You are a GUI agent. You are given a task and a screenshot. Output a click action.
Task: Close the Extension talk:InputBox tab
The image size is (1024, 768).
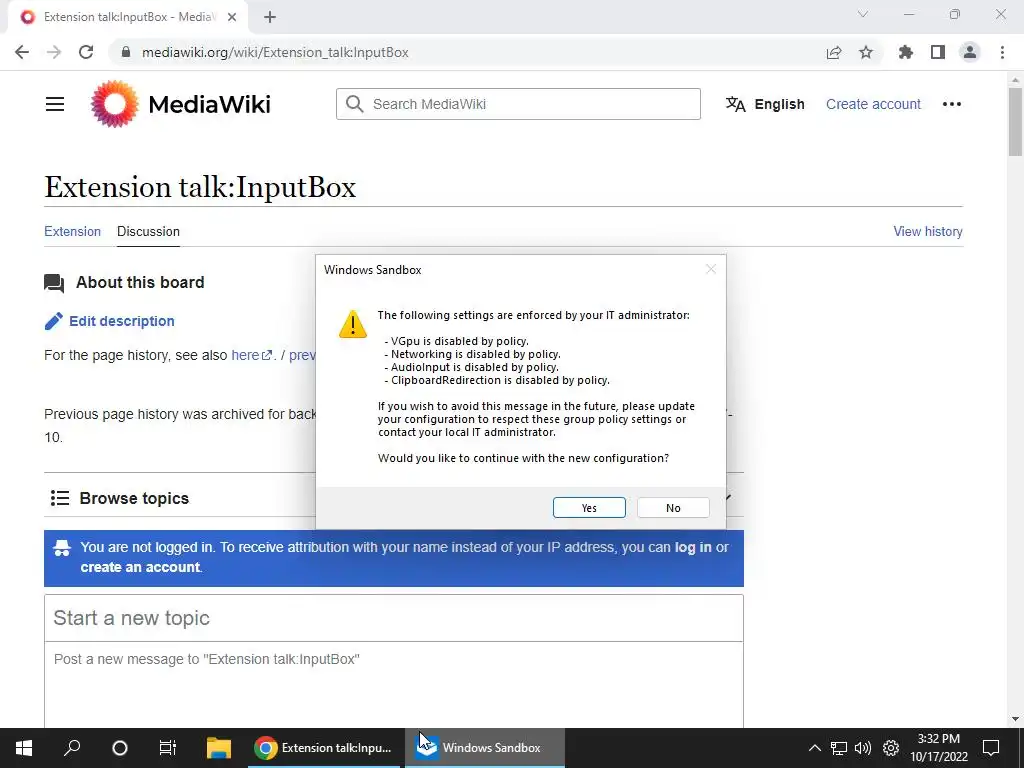[x=232, y=17]
